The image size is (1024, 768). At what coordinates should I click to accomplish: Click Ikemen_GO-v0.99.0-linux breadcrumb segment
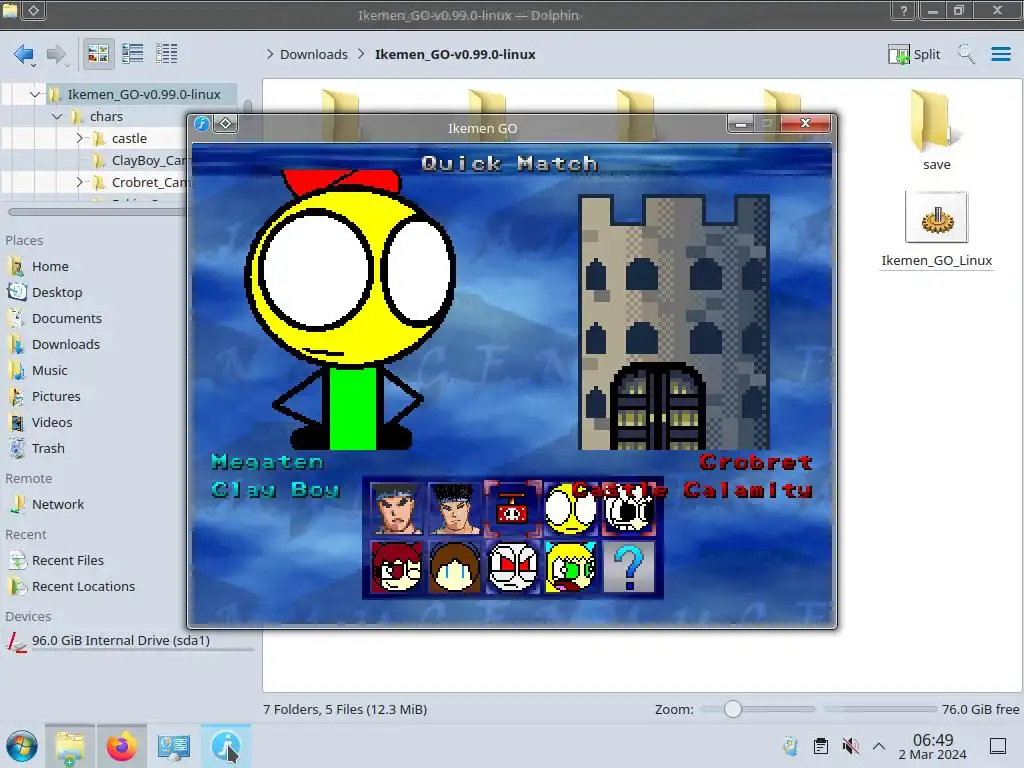pos(455,54)
